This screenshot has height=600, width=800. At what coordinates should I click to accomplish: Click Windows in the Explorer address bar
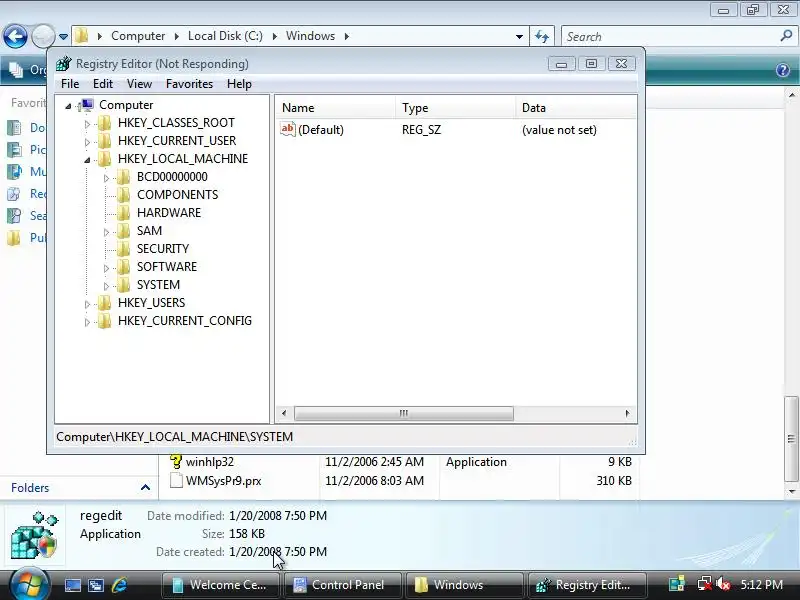click(x=310, y=36)
